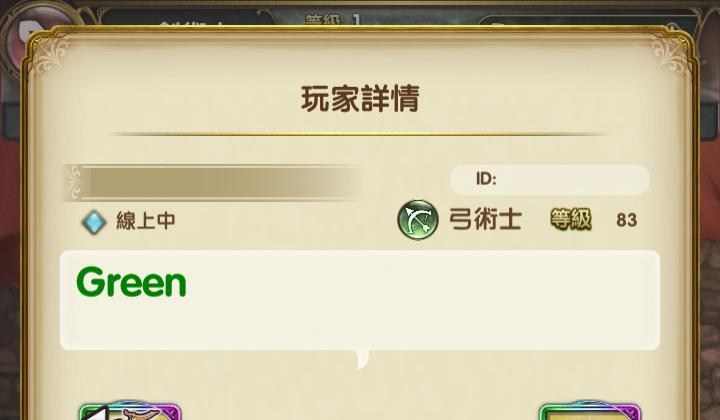The height and width of the screenshot is (420, 720).
Task: Open the bottom-left equipped card thumbnail
Action: pos(129,411)
